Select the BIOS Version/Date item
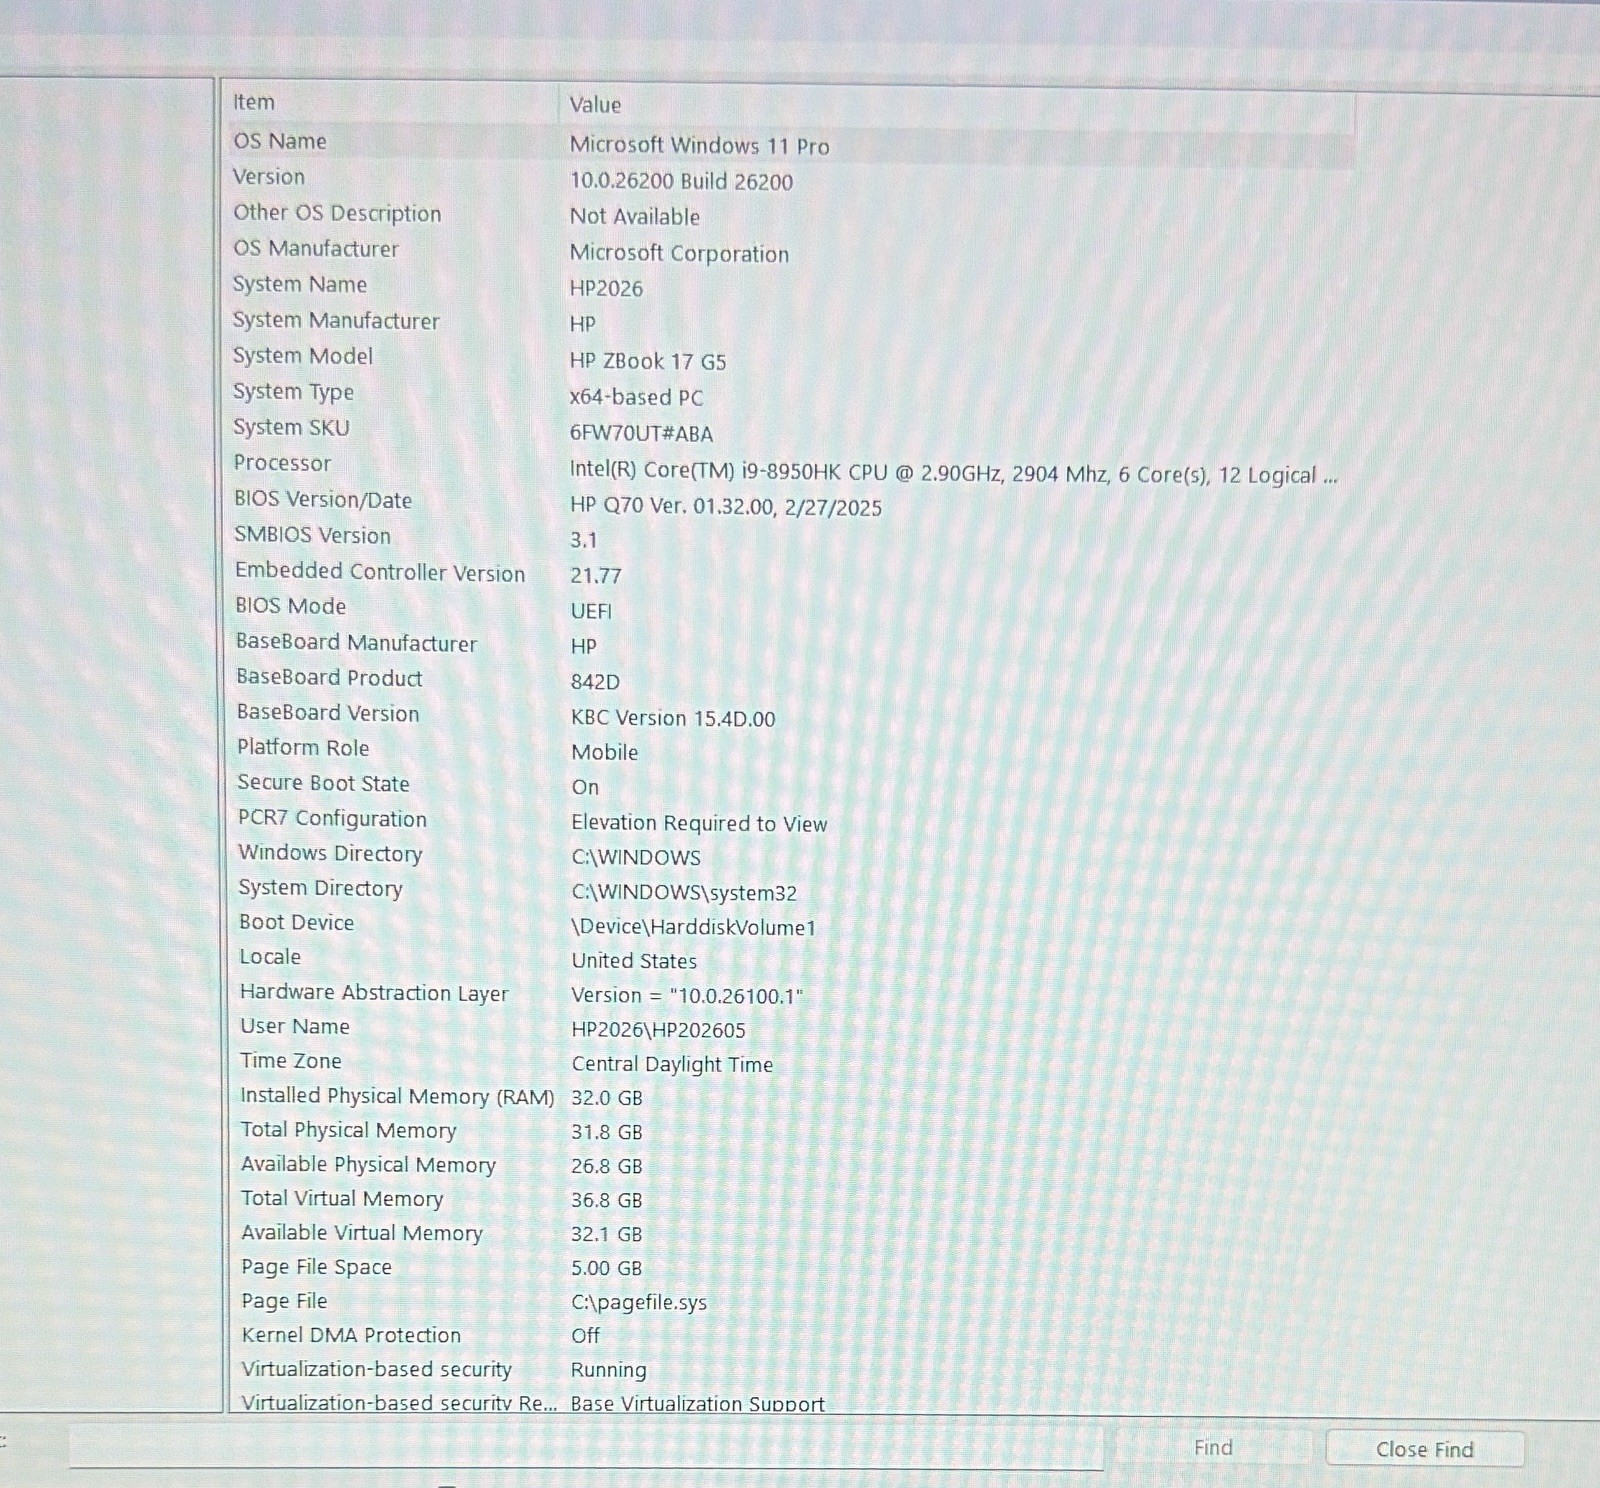1600x1488 pixels. point(323,499)
